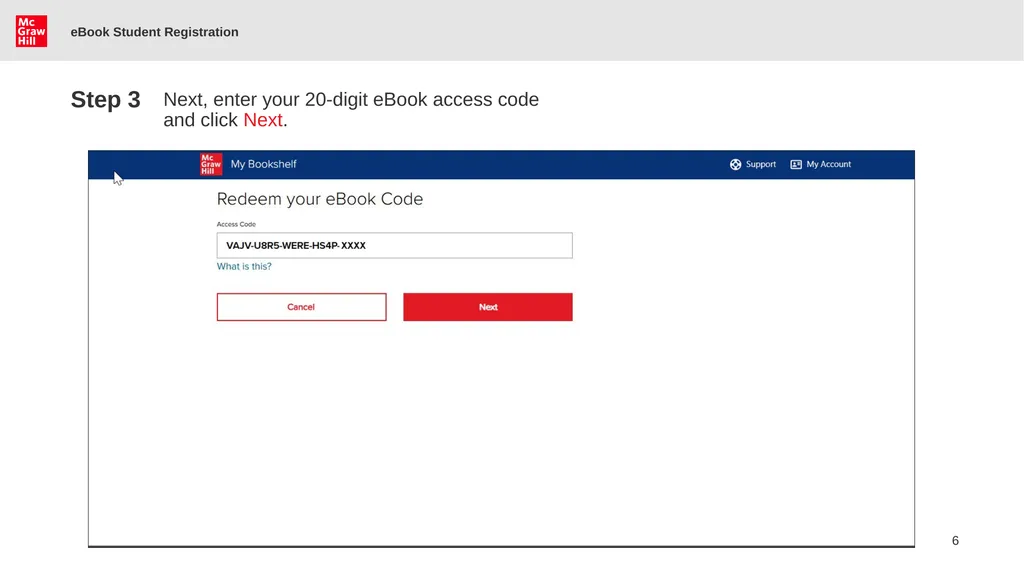
Task: Click the My Account card icon
Action: (796, 165)
